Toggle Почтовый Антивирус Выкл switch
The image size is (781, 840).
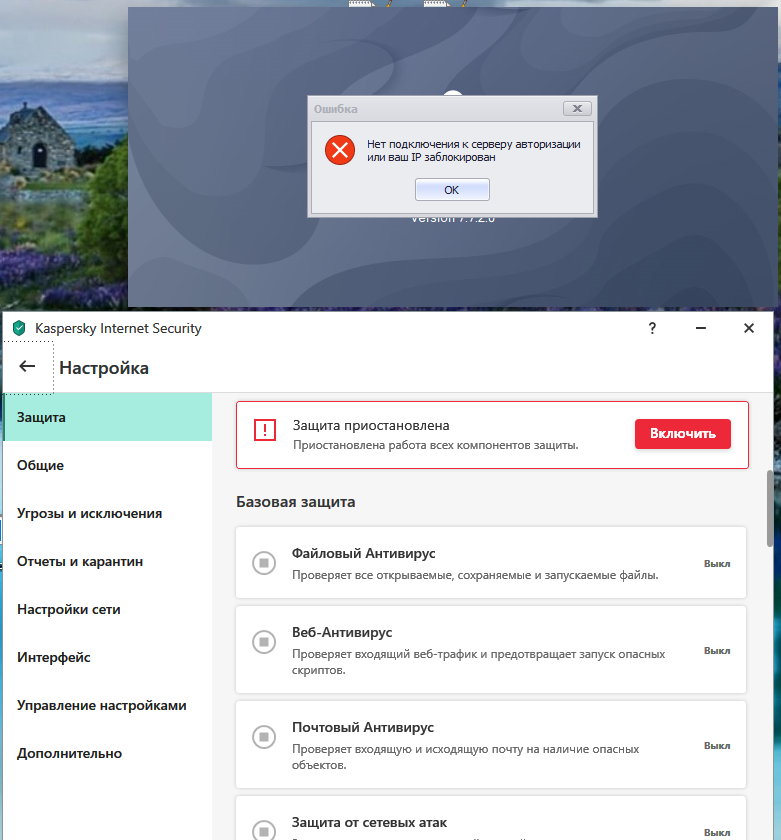click(x=717, y=745)
